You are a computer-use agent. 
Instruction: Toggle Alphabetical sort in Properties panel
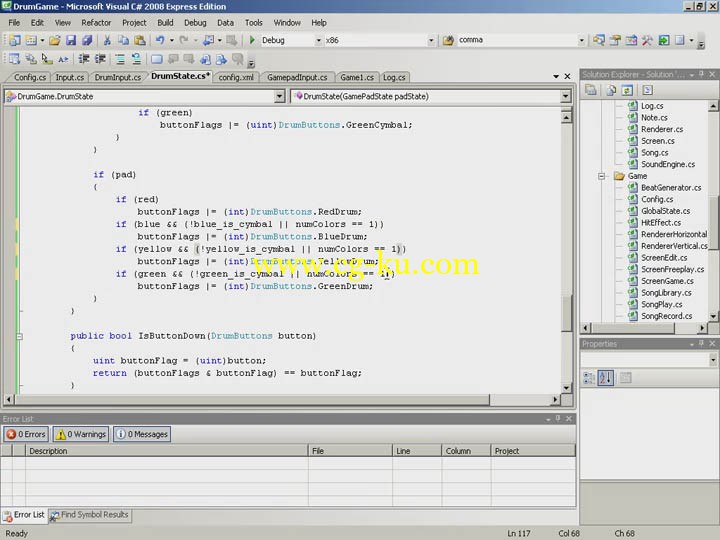[606, 378]
